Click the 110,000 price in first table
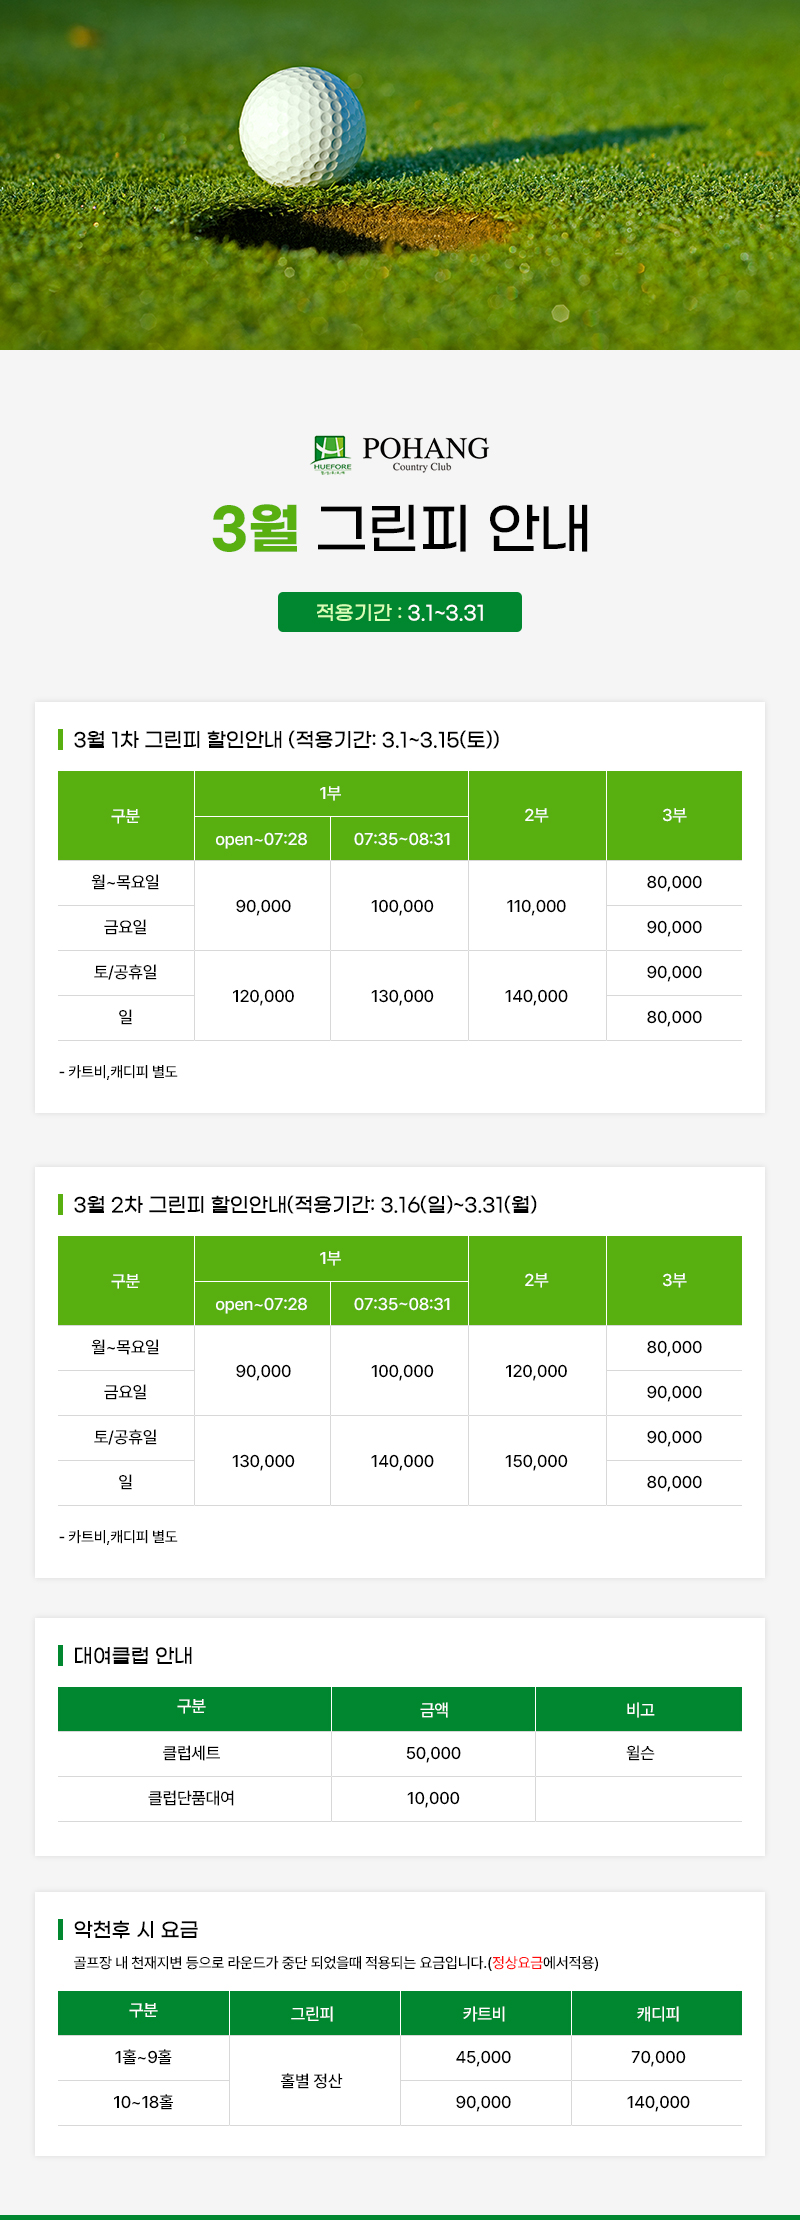This screenshot has height=2220, width=800. click(x=536, y=906)
